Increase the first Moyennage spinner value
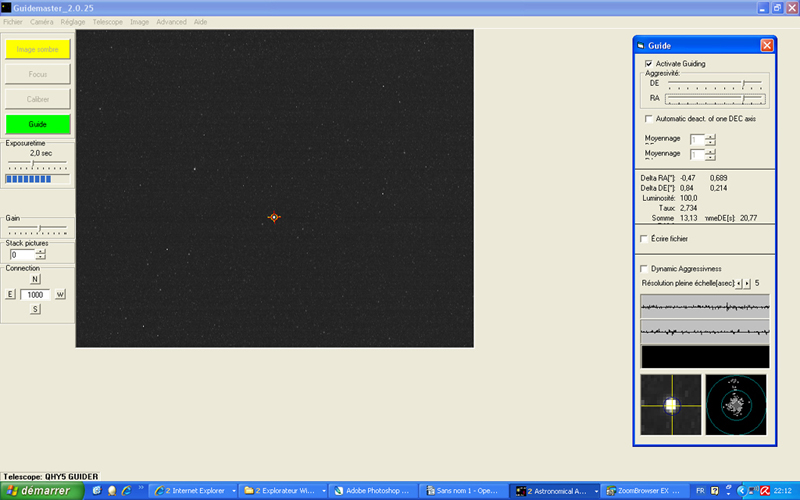This screenshot has height=500, width=800. click(711, 137)
